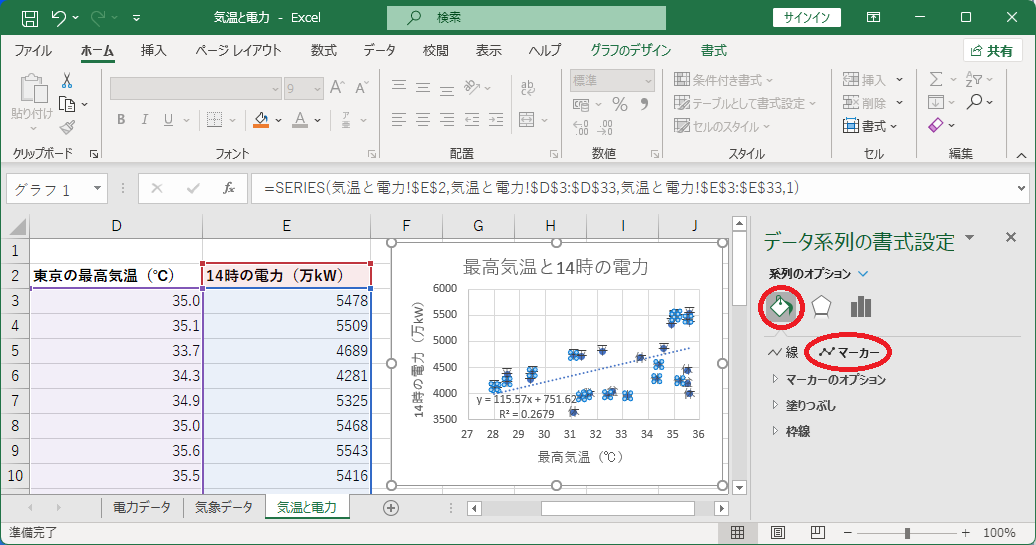Click the Merge and Center icon
This screenshot has width=1036, height=545.
[527, 120]
